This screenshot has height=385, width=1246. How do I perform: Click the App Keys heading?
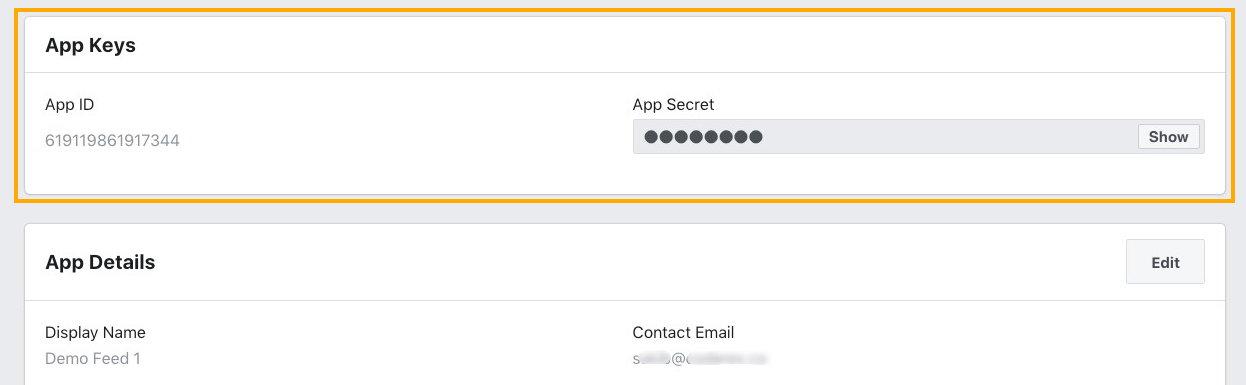tap(90, 45)
